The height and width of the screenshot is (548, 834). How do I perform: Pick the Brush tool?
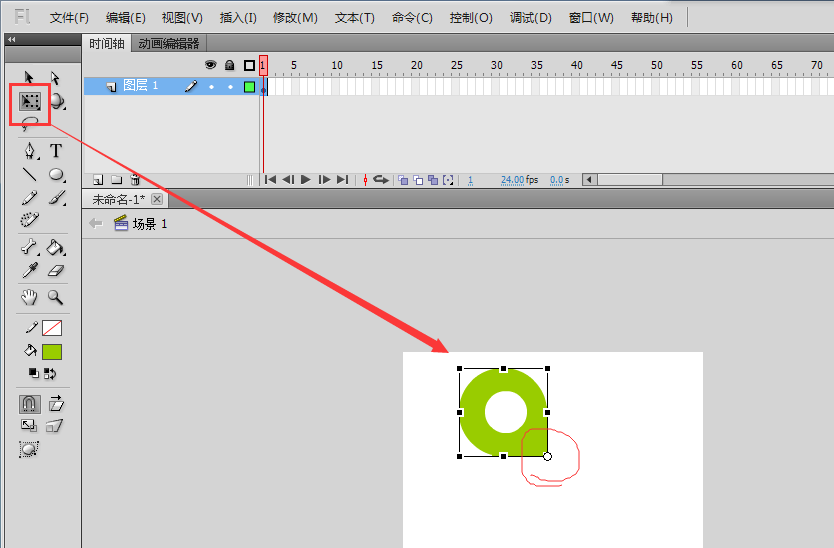coord(56,198)
